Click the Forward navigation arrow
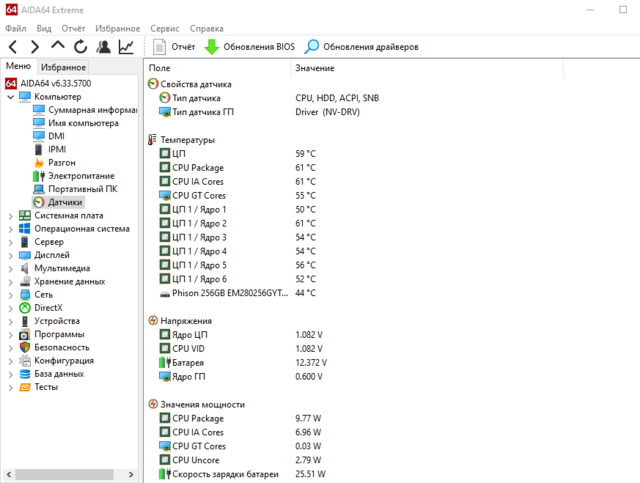 point(35,47)
